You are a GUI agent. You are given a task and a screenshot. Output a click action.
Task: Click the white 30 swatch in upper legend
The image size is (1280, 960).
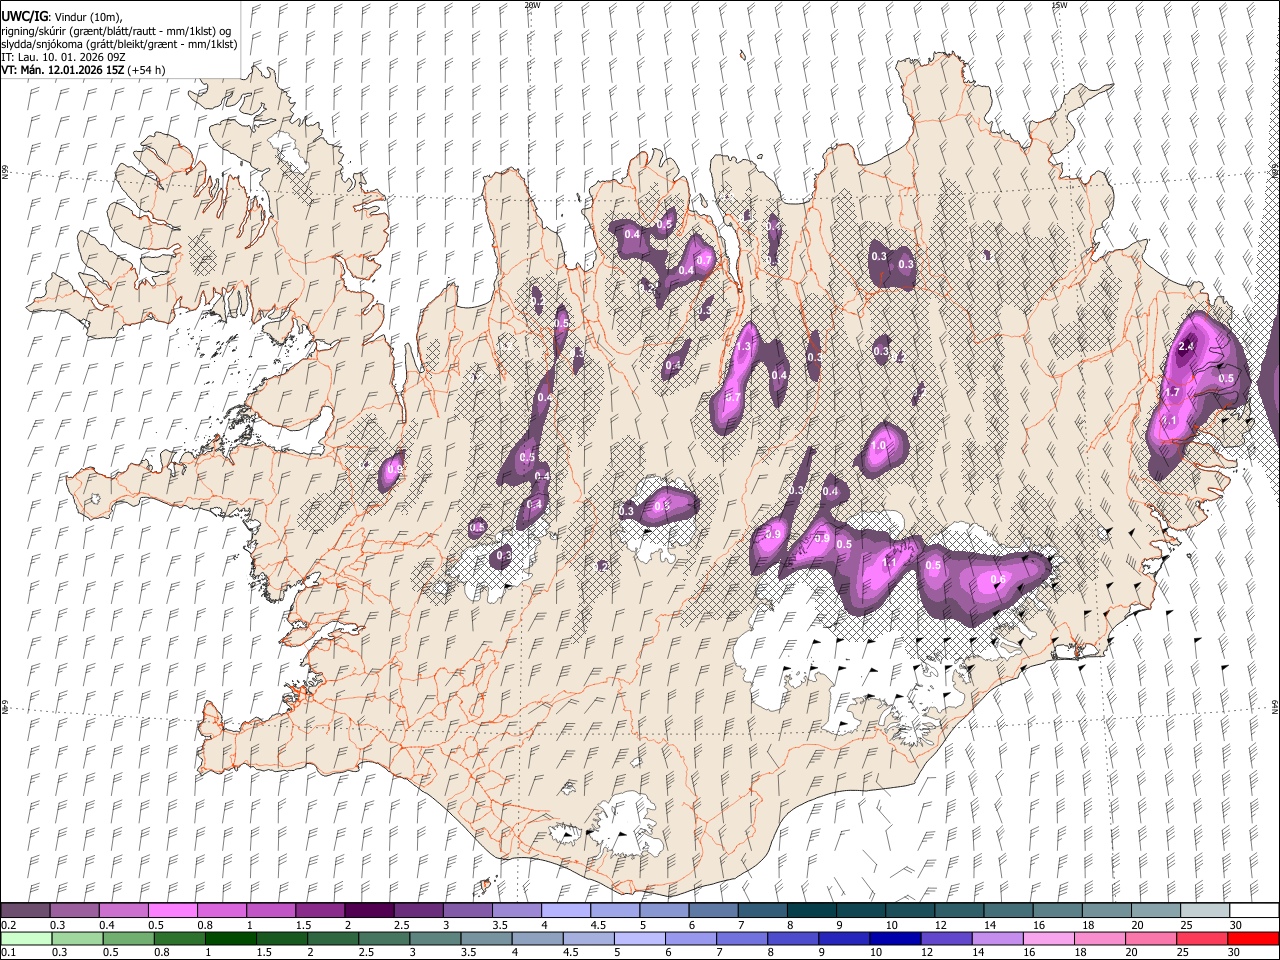click(1254, 911)
